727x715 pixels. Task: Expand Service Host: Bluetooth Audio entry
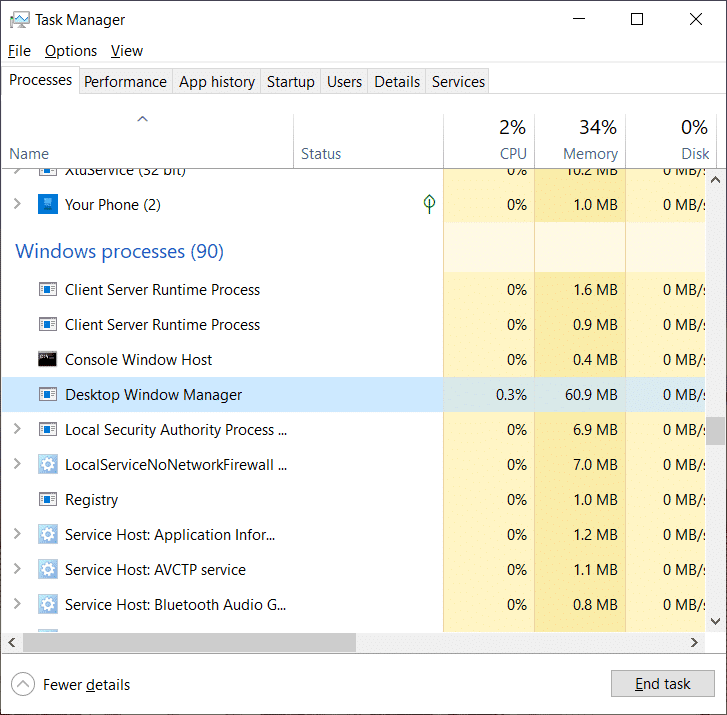pos(16,605)
